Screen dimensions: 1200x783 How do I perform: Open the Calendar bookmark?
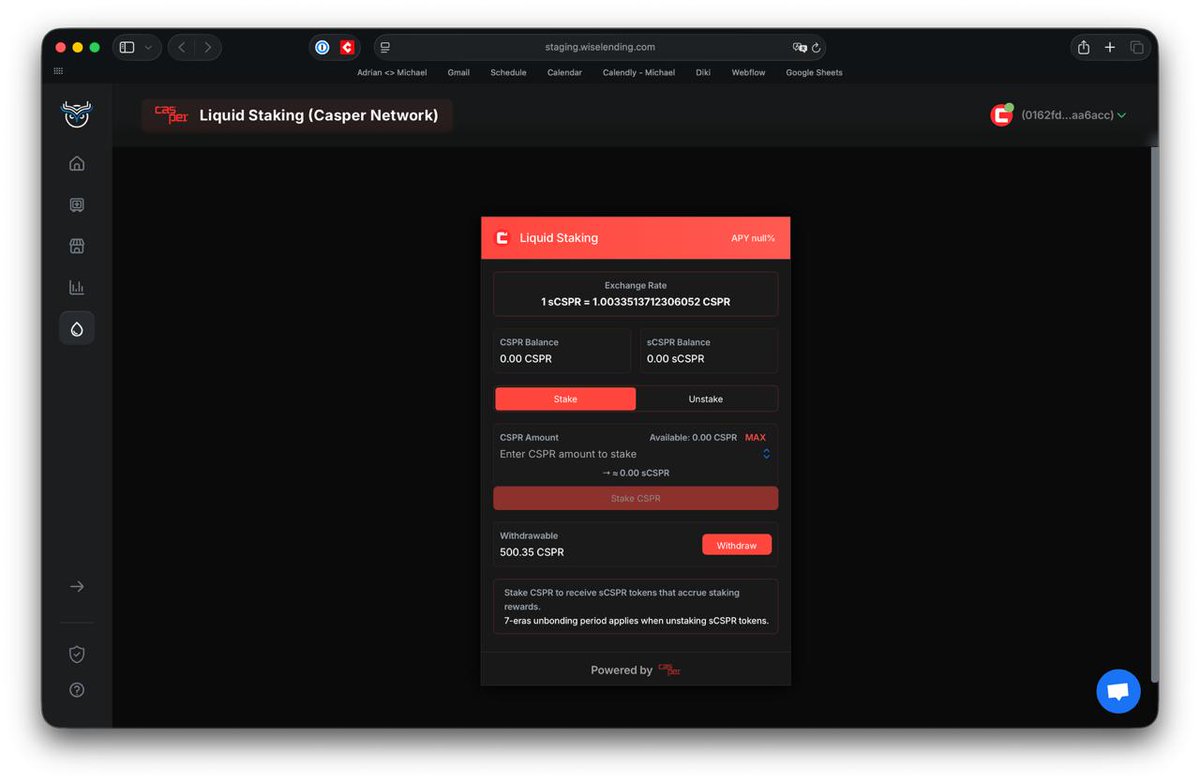565,73
